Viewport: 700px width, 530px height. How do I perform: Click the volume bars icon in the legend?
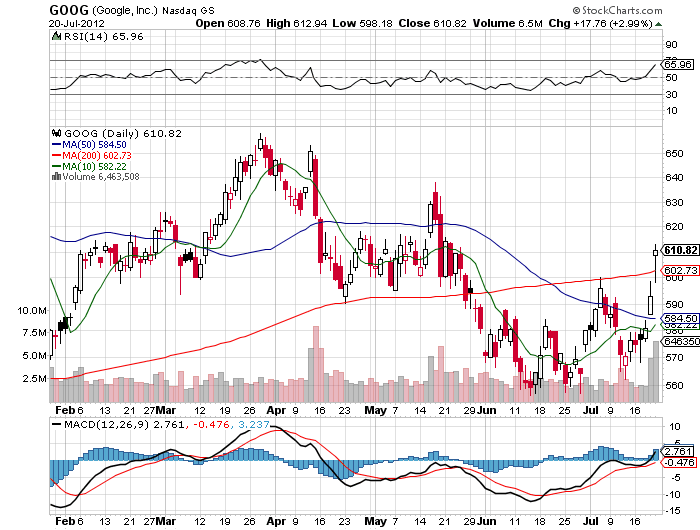click(56, 176)
